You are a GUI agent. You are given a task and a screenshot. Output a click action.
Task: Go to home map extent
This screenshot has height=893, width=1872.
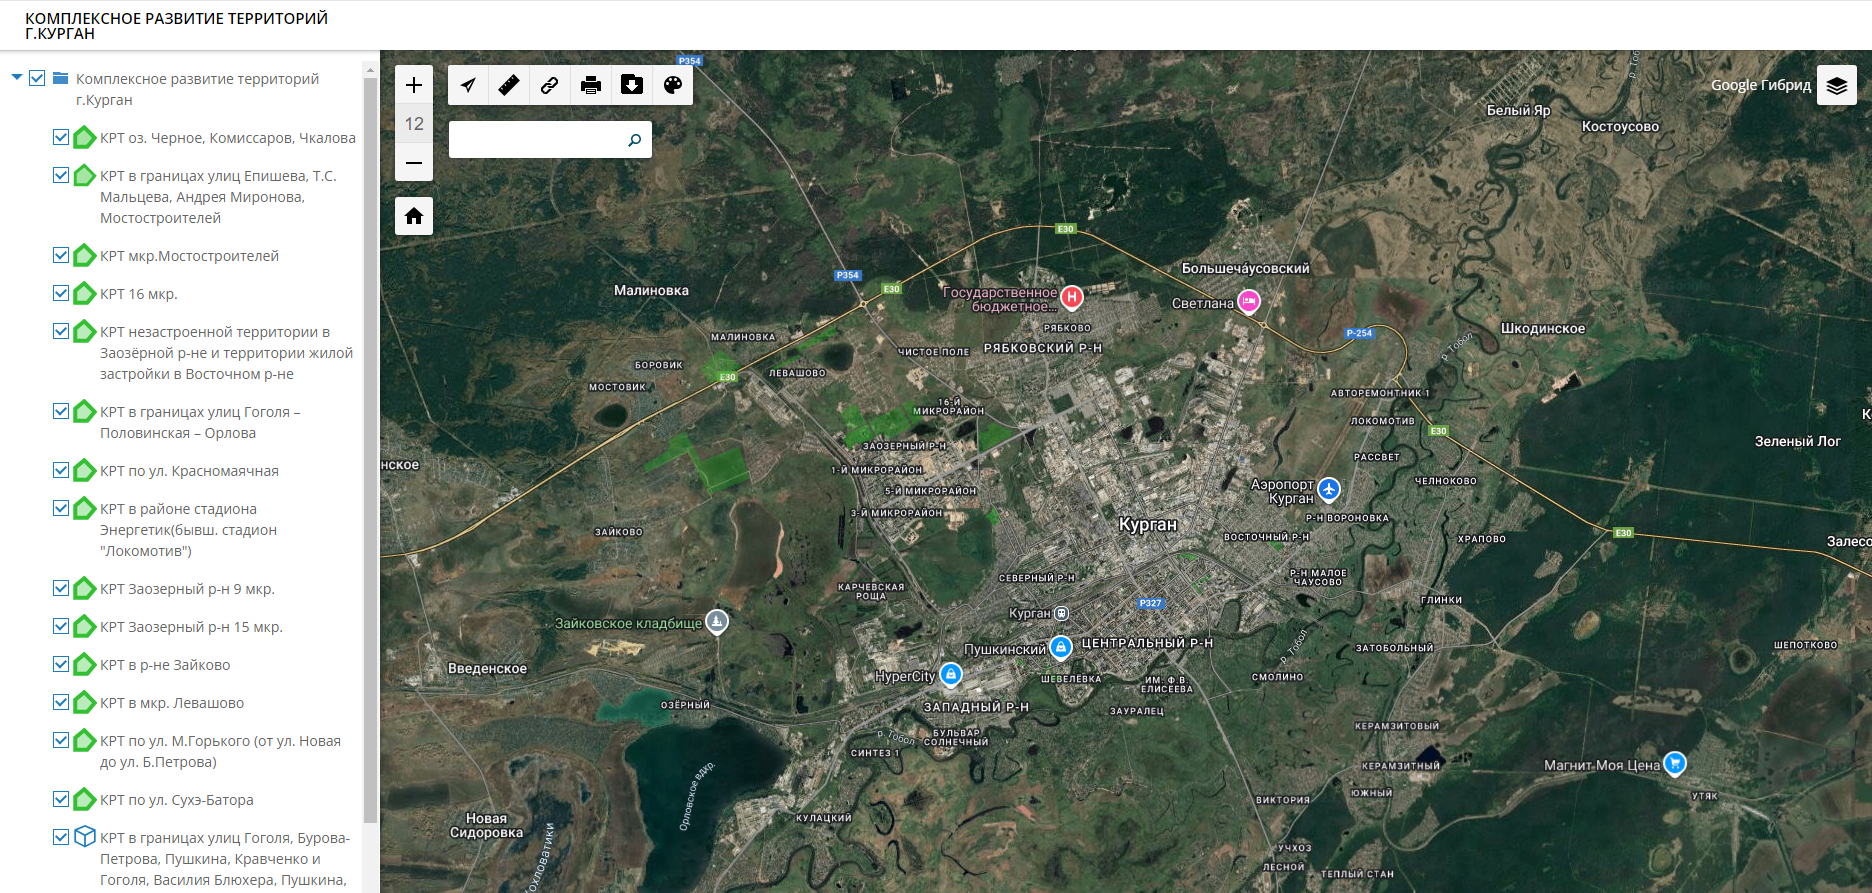coord(414,216)
